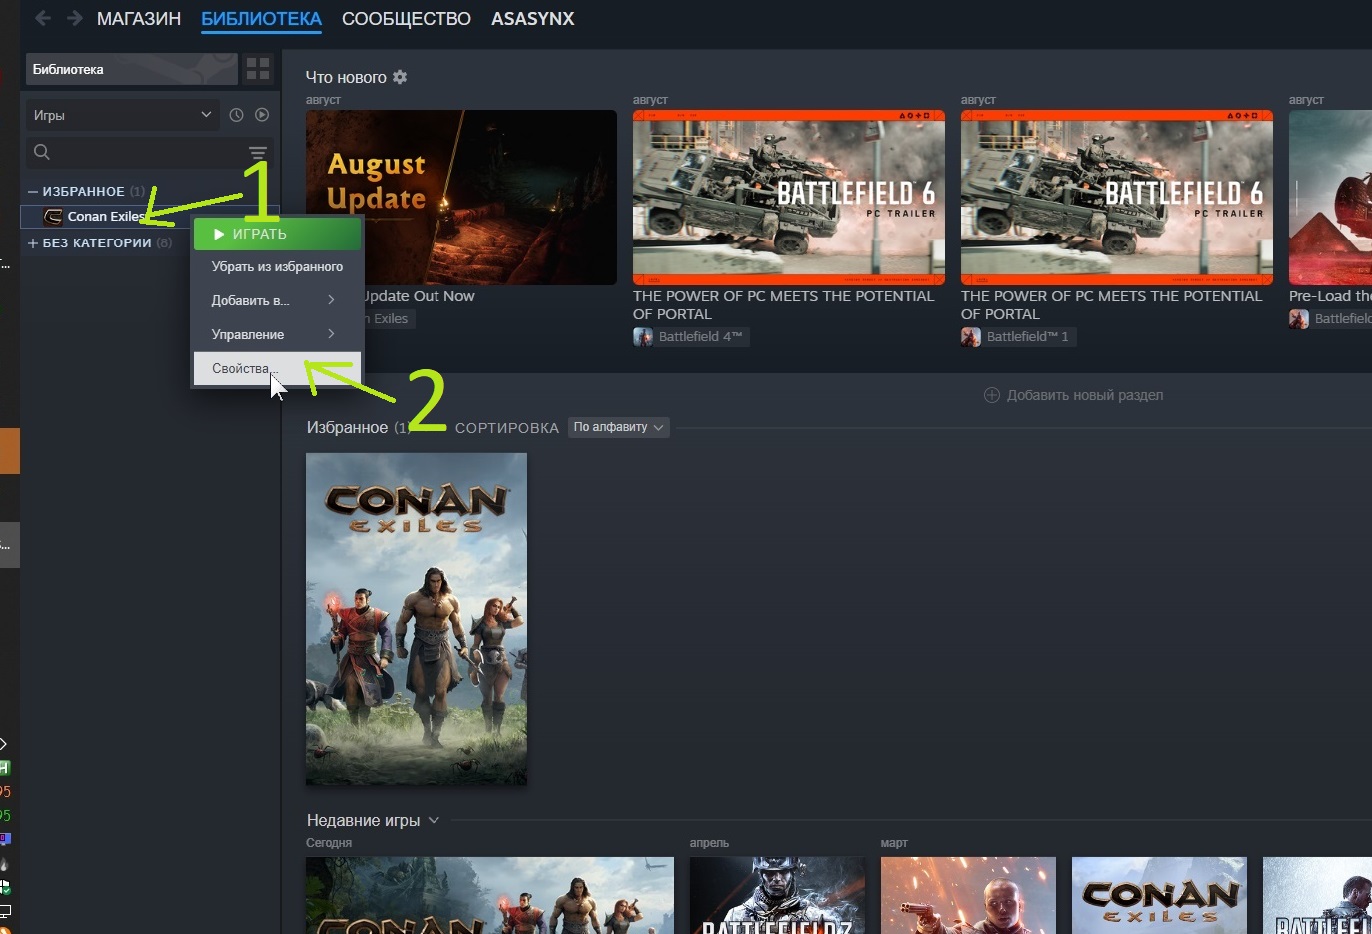The height and width of the screenshot is (934, 1372).
Task: Go forward with the right arrow
Action: (x=75, y=18)
